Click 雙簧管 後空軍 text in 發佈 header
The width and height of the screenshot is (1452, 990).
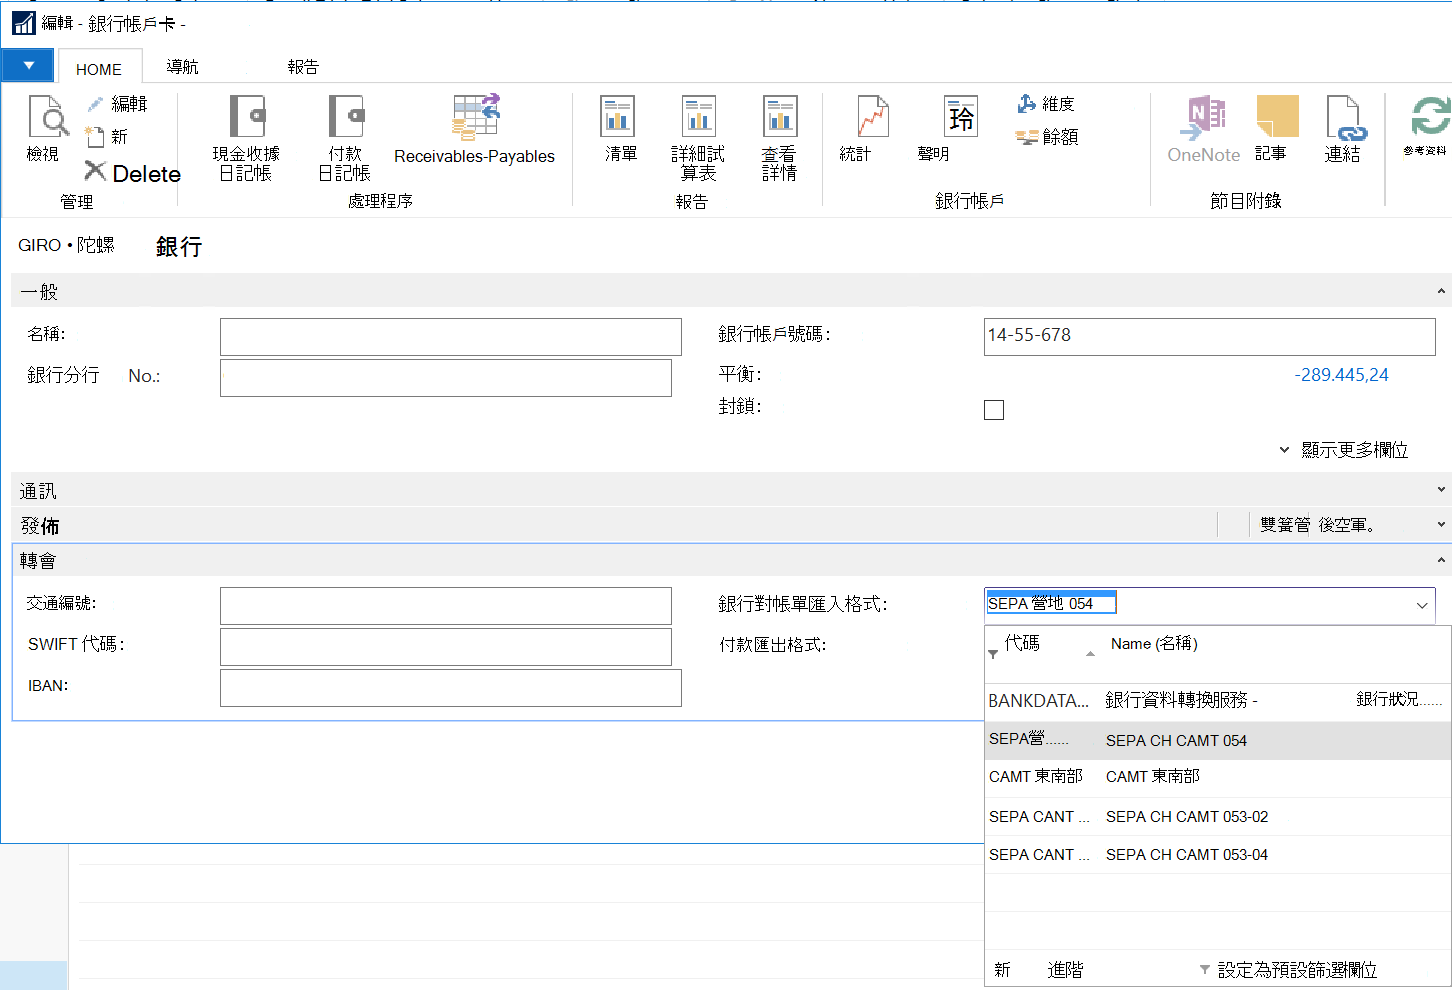1317,525
